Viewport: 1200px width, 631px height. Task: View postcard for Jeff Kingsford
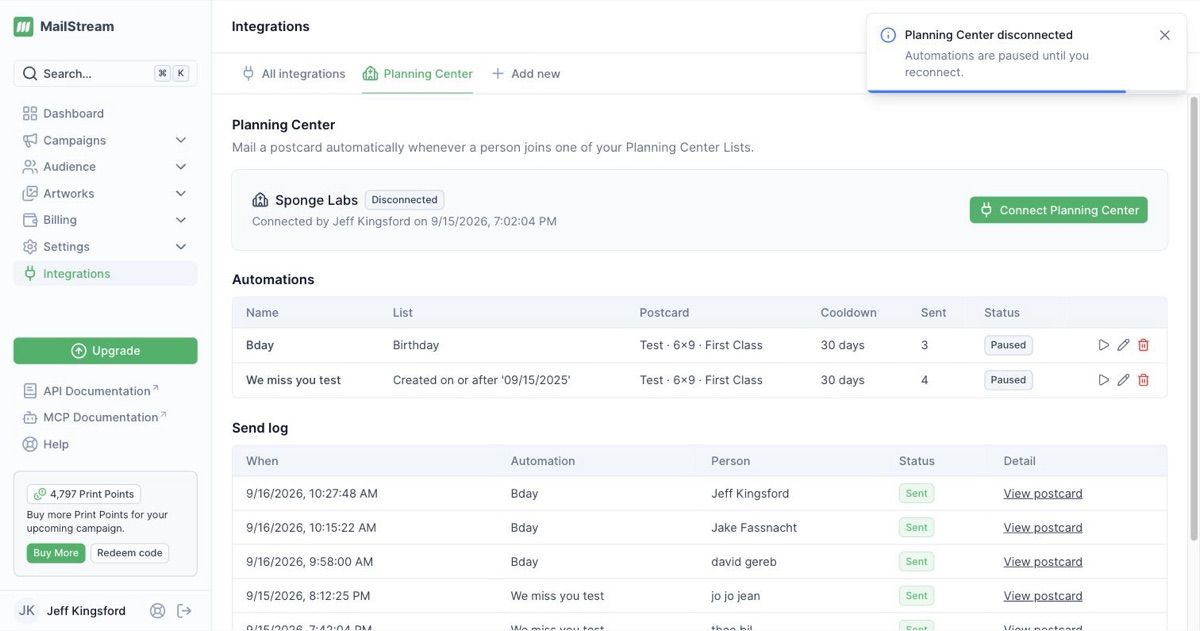1043,494
